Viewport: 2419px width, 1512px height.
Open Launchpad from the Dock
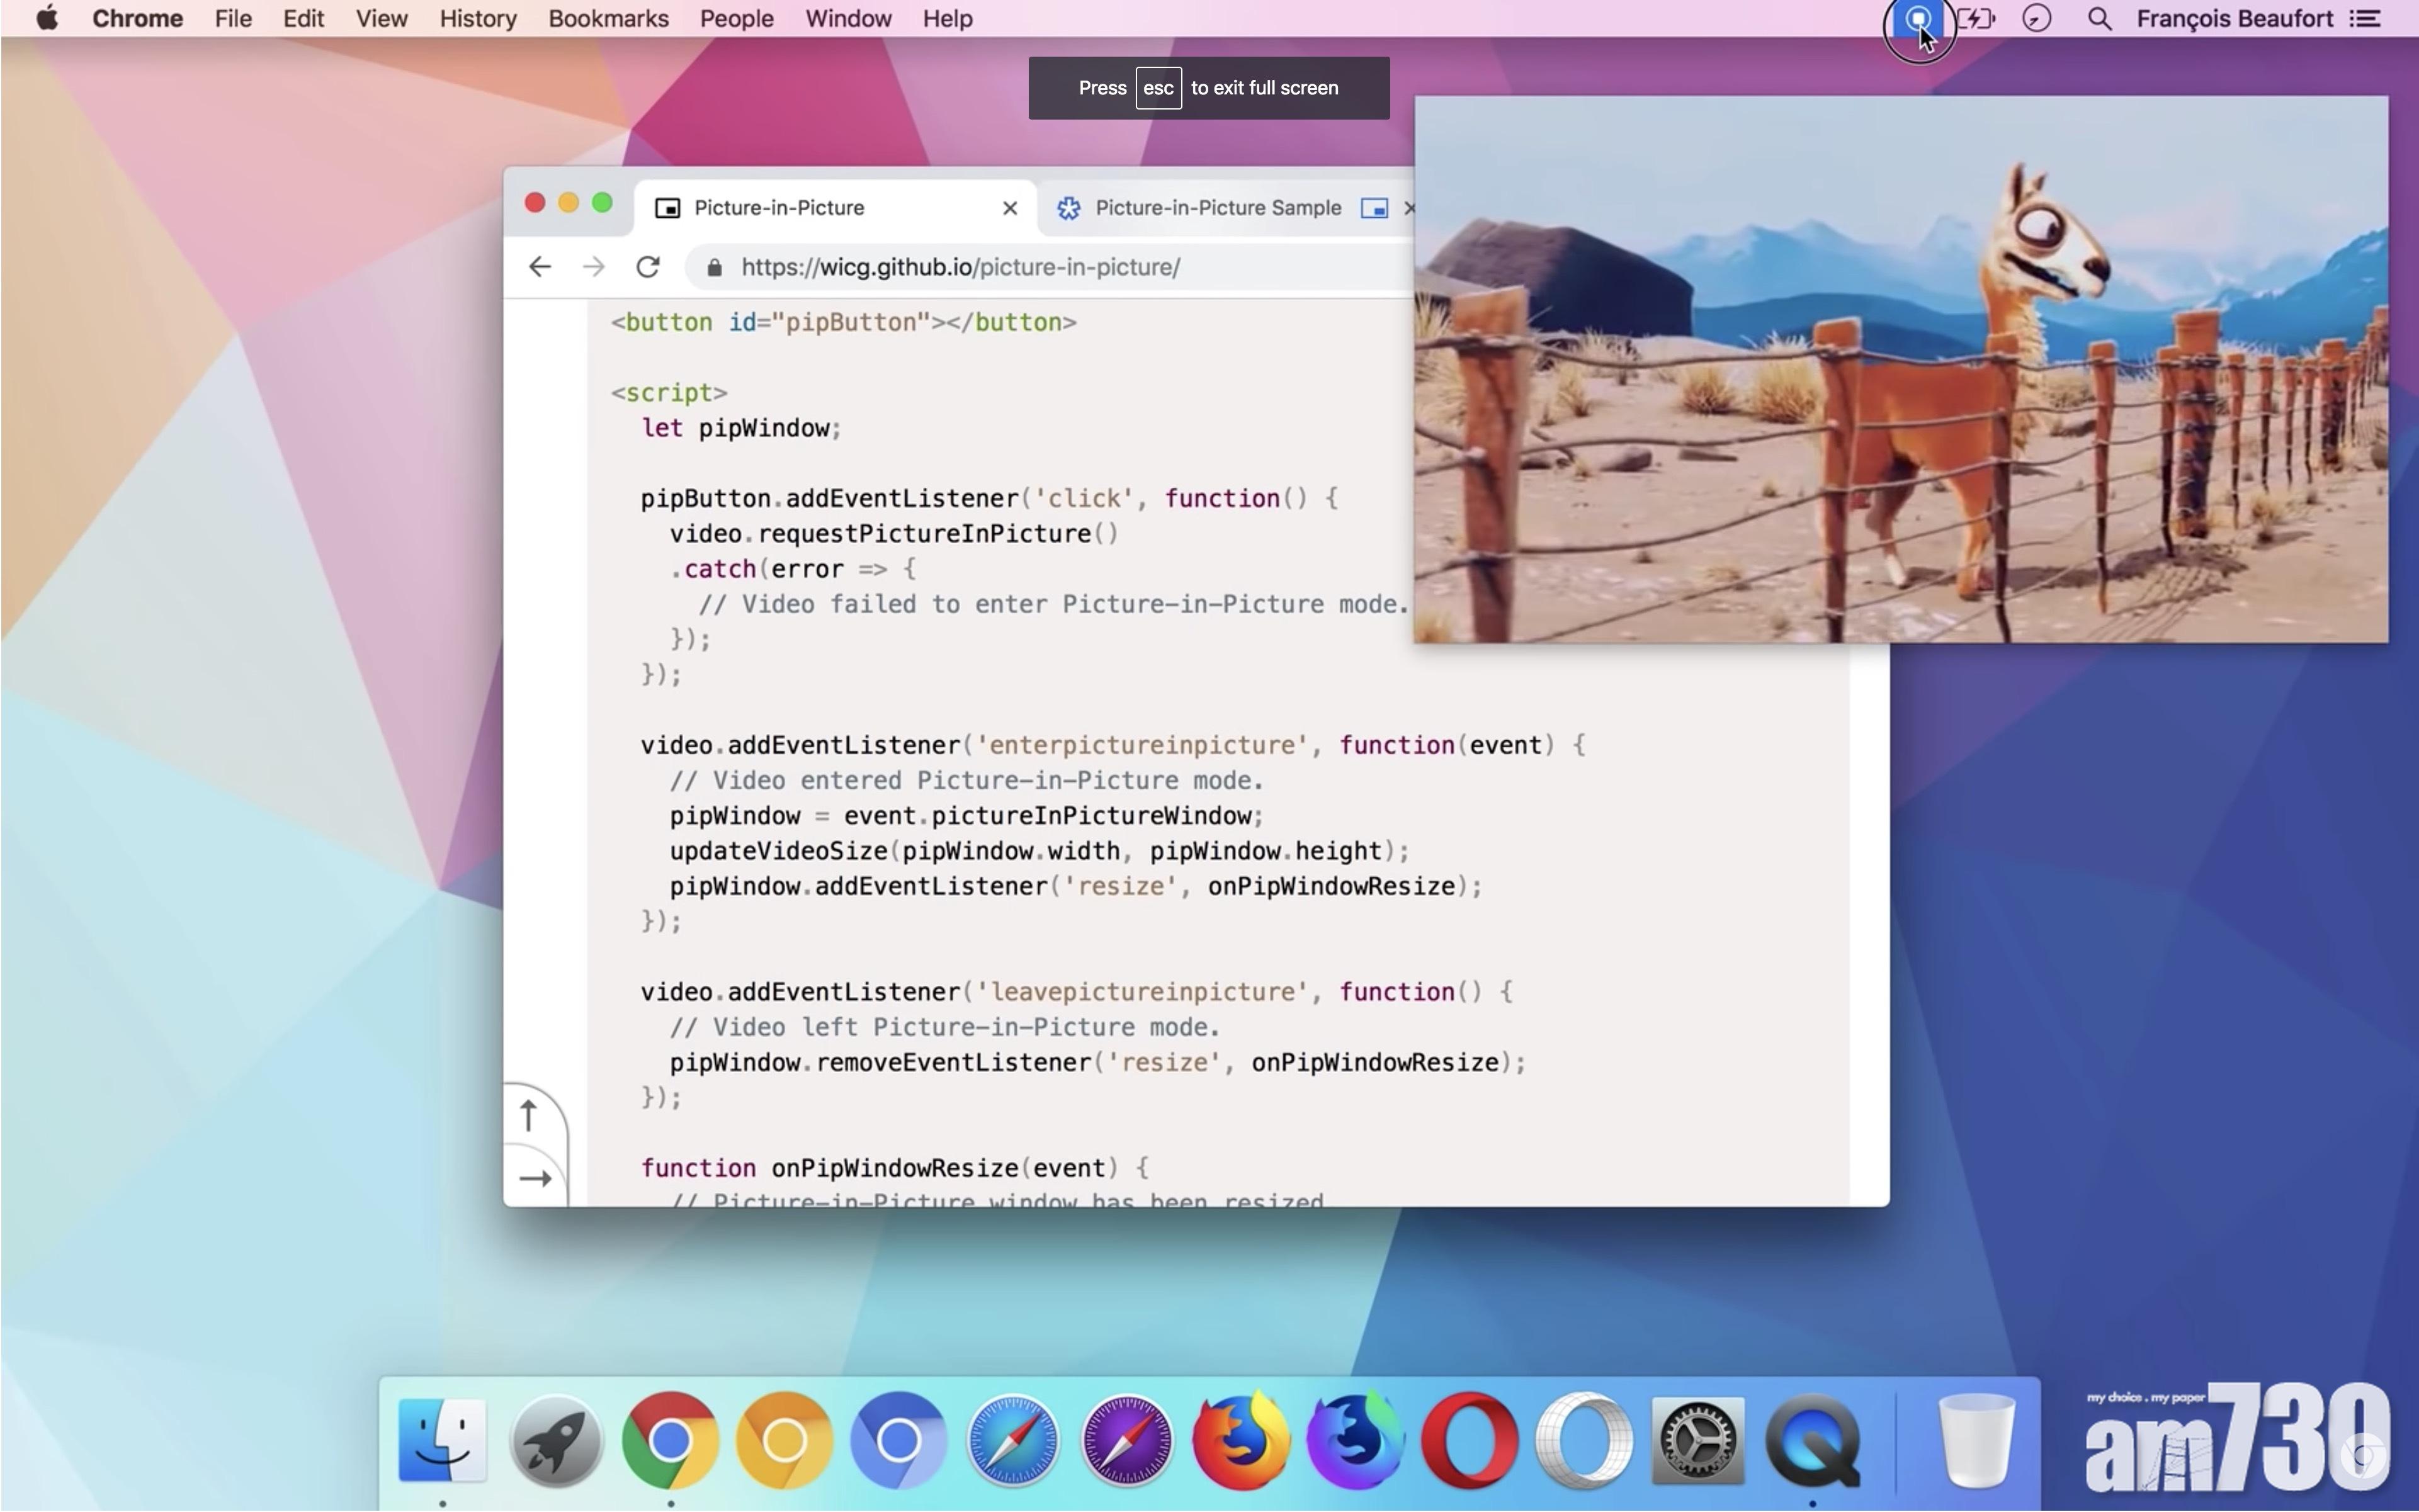click(557, 1440)
